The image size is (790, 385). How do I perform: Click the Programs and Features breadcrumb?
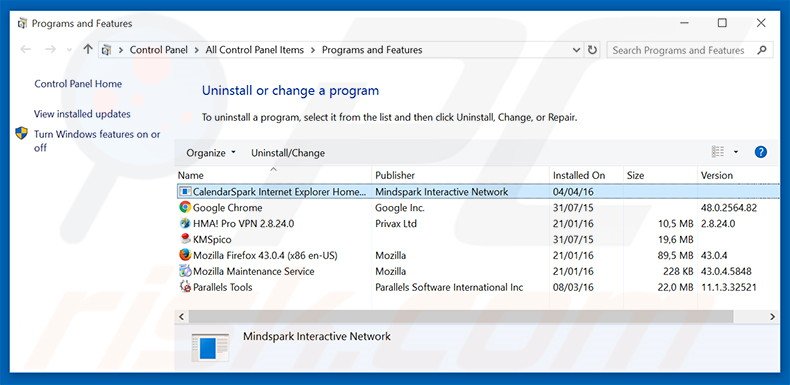(372, 50)
